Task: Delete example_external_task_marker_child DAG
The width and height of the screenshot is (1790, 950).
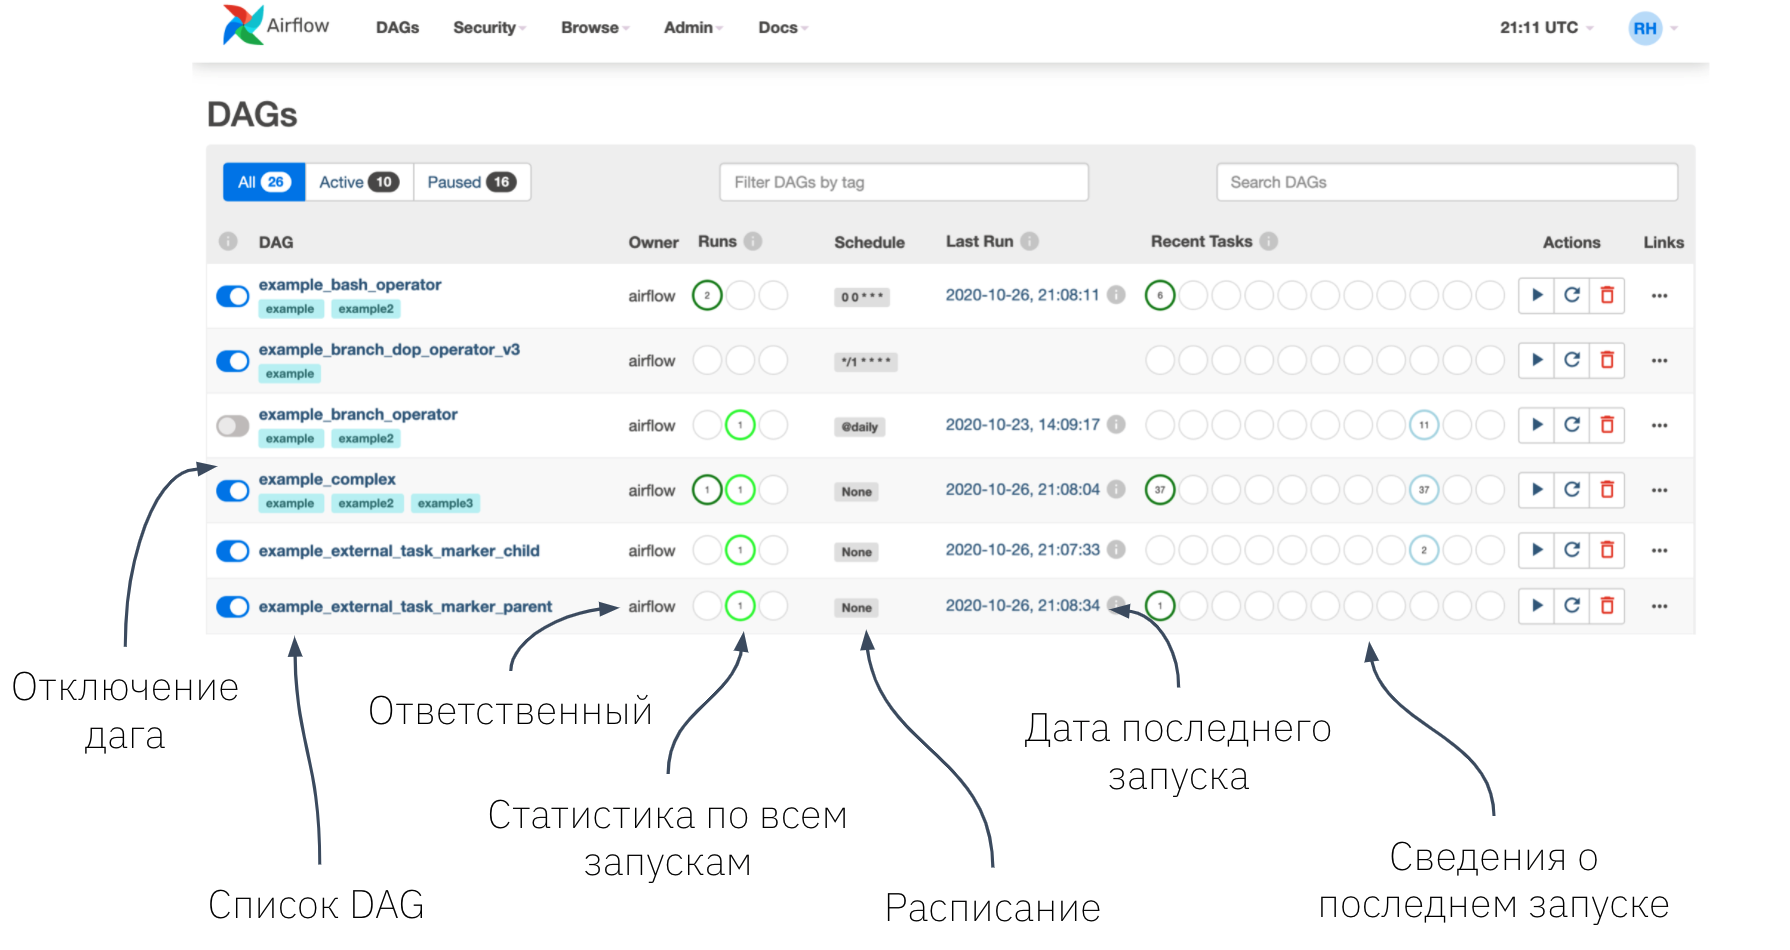Action: pos(1607,550)
